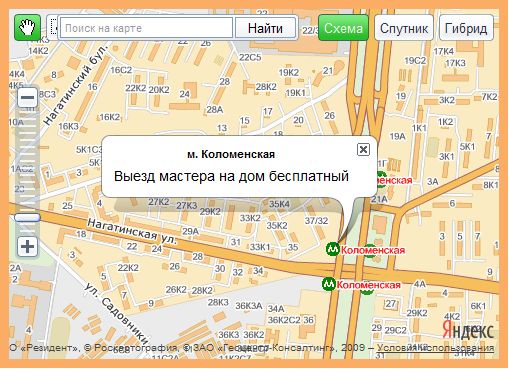Click the zoom scale track above the handle
The height and width of the screenshot is (369, 510).
point(27,160)
